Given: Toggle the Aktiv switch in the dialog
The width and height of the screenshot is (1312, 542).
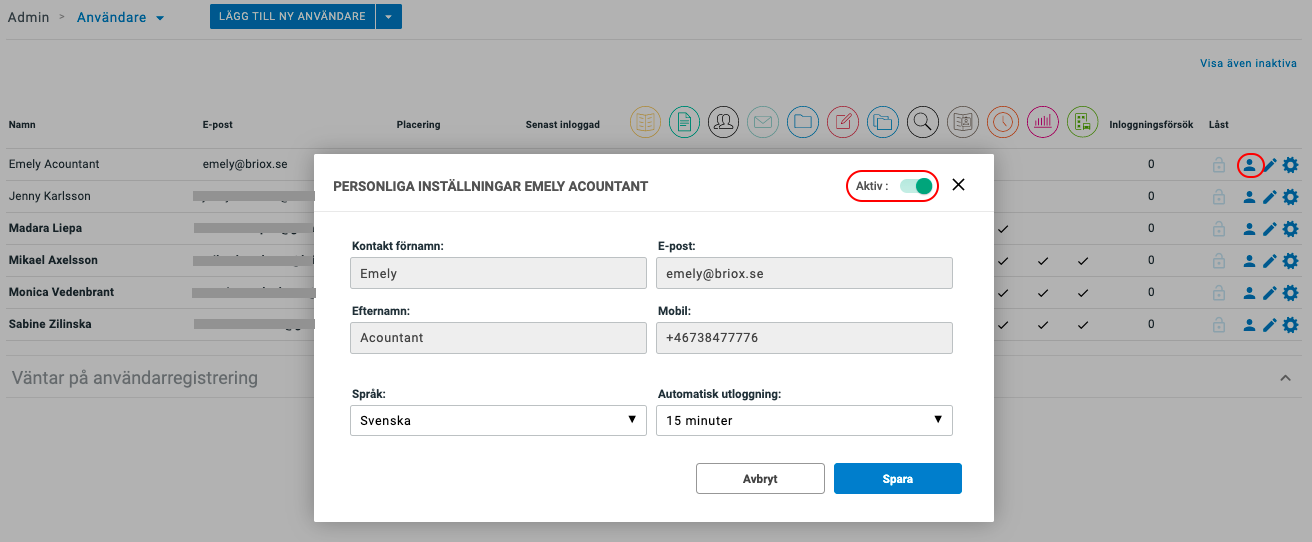Looking at the screenshot, I should (916, 186).
